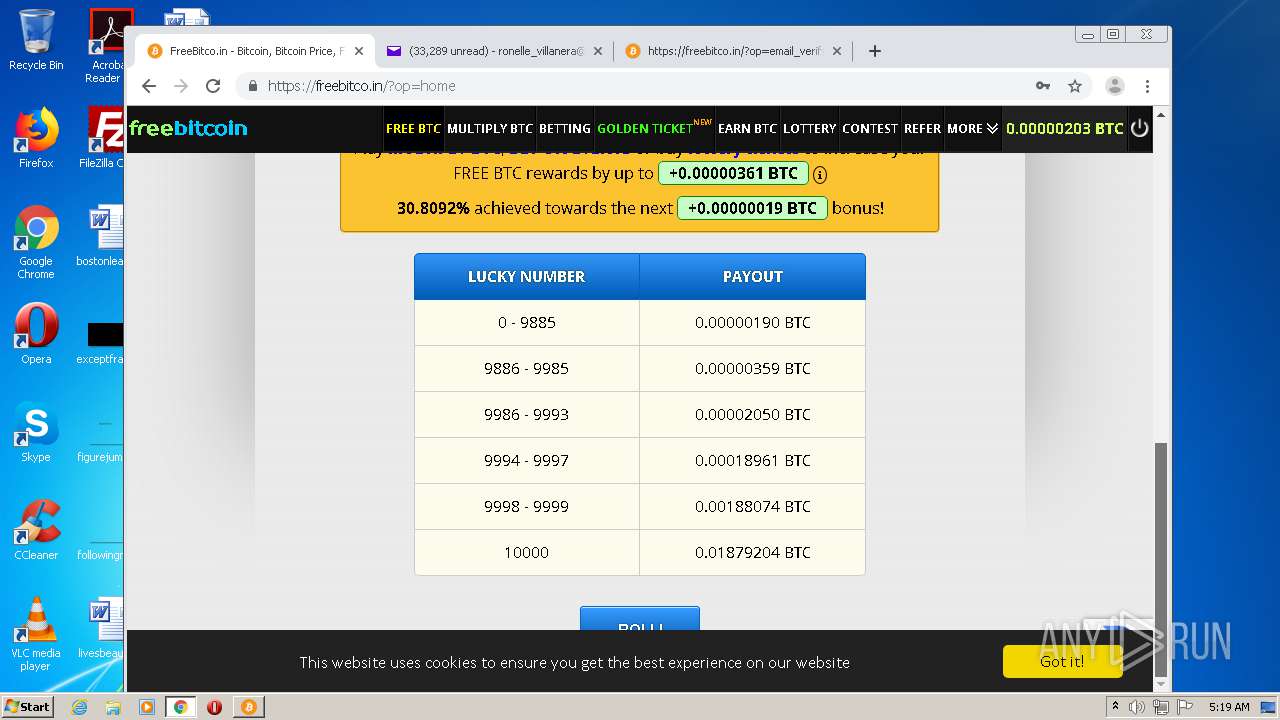Screen dimensions: 1280x720
Task: Click the volume tray icon
Action: [1137, 707]
